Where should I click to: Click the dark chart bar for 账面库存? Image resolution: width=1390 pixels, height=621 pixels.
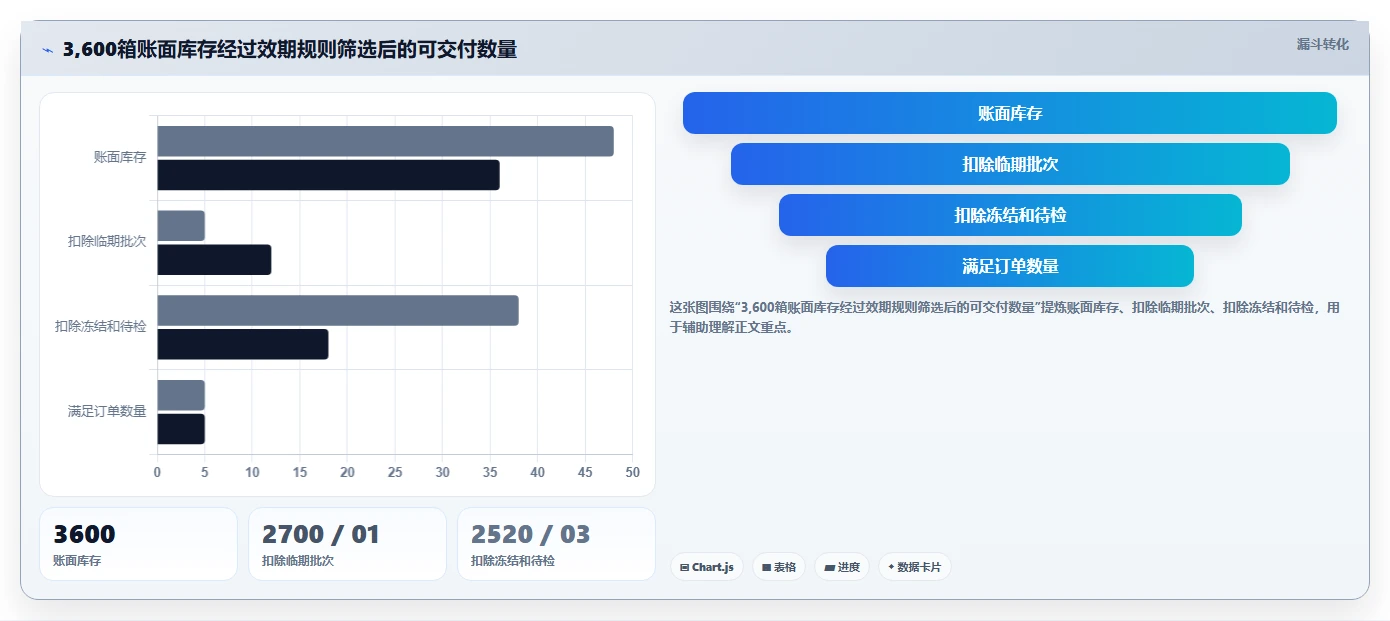(328, 175)
